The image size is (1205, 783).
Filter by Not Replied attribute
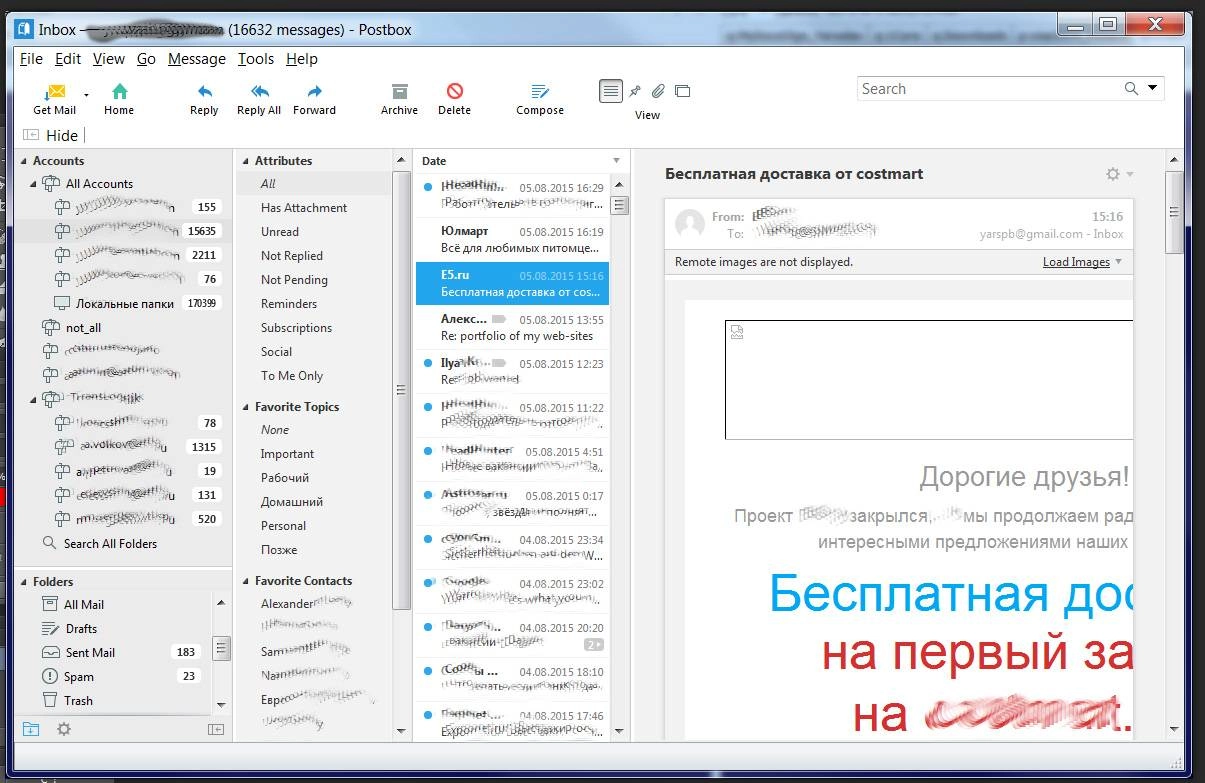pyautogui.click(x=292, y=256)
